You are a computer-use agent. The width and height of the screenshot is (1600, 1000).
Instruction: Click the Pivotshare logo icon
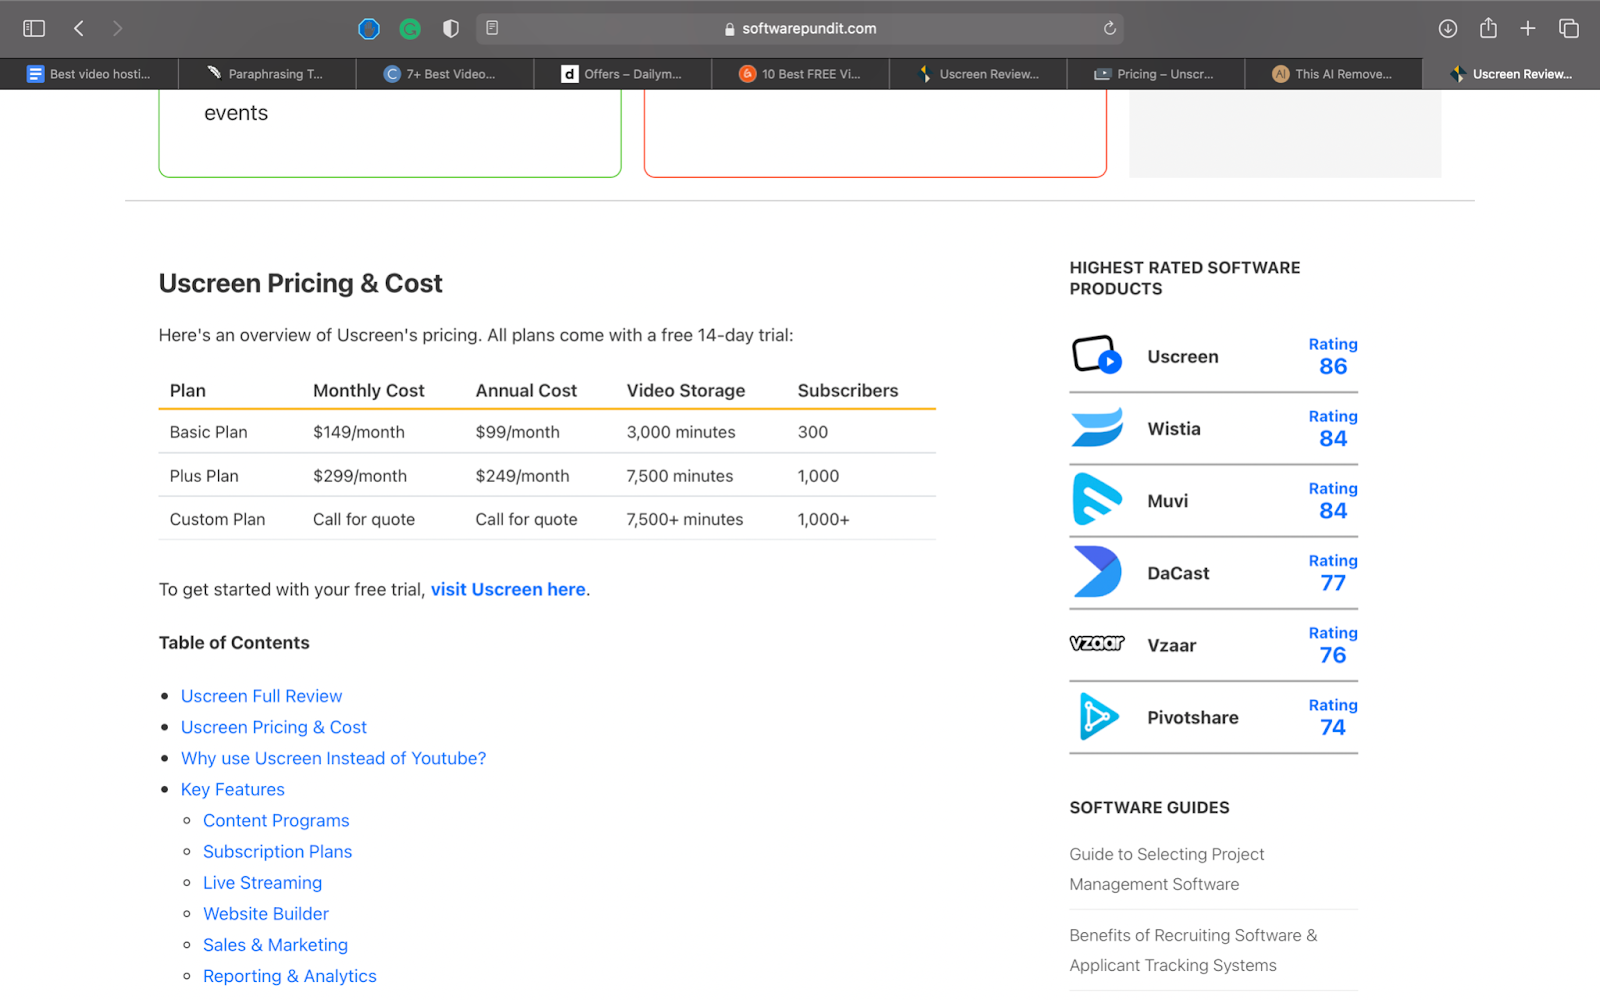click(x=1098, y=716)
